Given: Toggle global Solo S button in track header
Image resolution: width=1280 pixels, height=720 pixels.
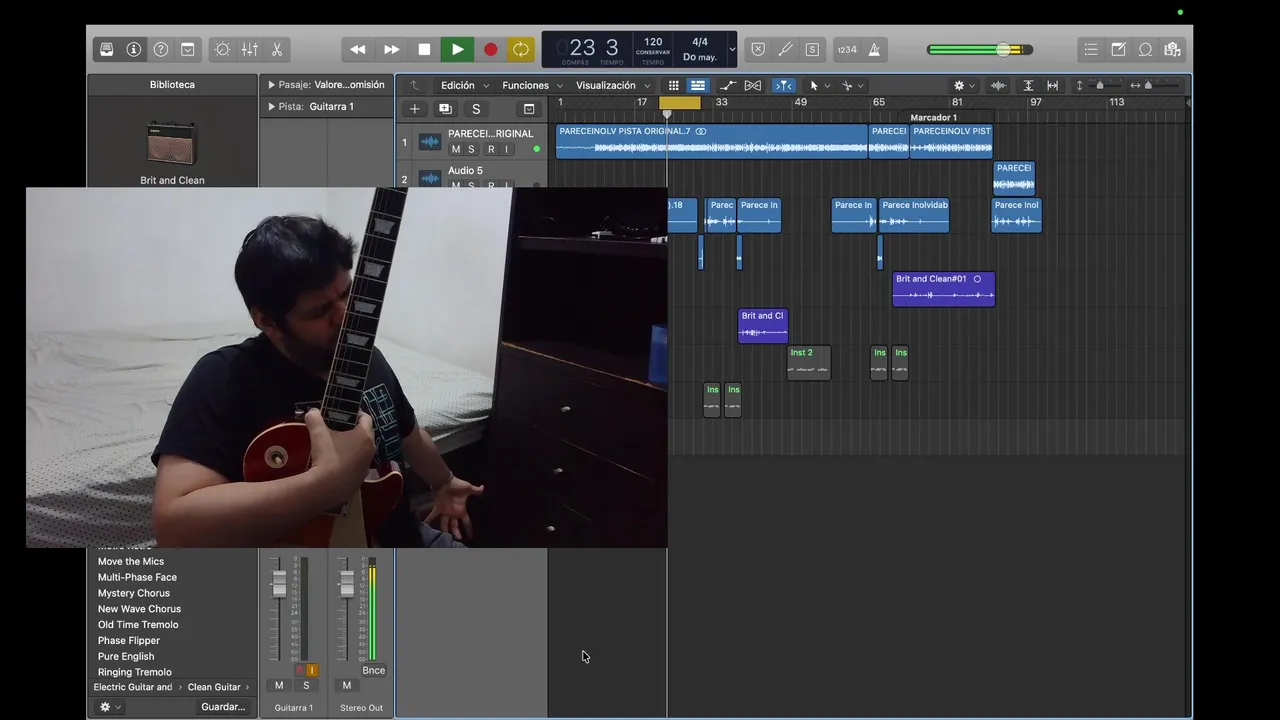Looking at the screenshot, I should 476,109.
